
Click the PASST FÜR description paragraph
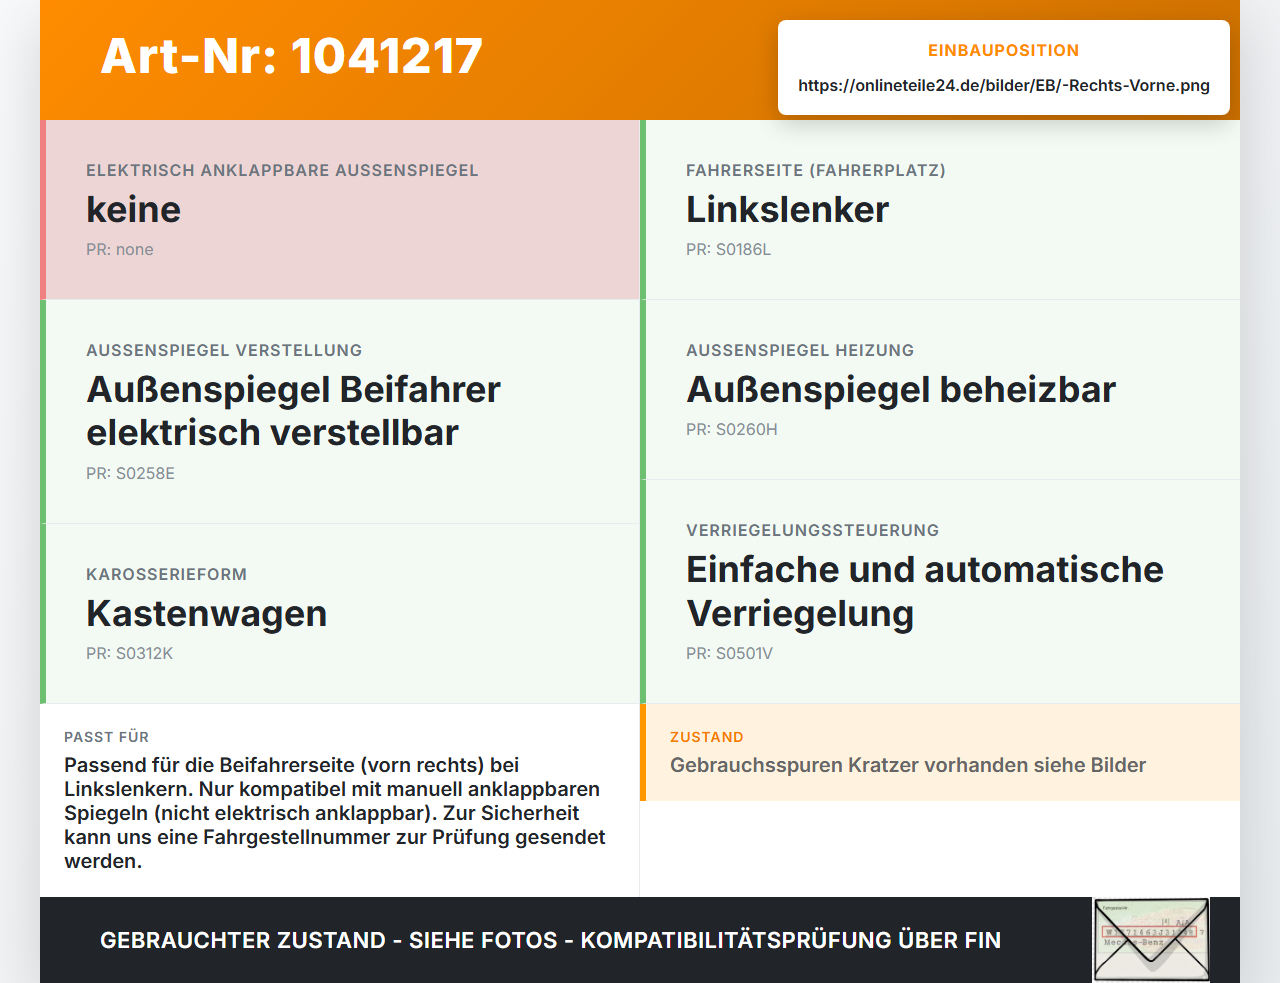point(335,813)
